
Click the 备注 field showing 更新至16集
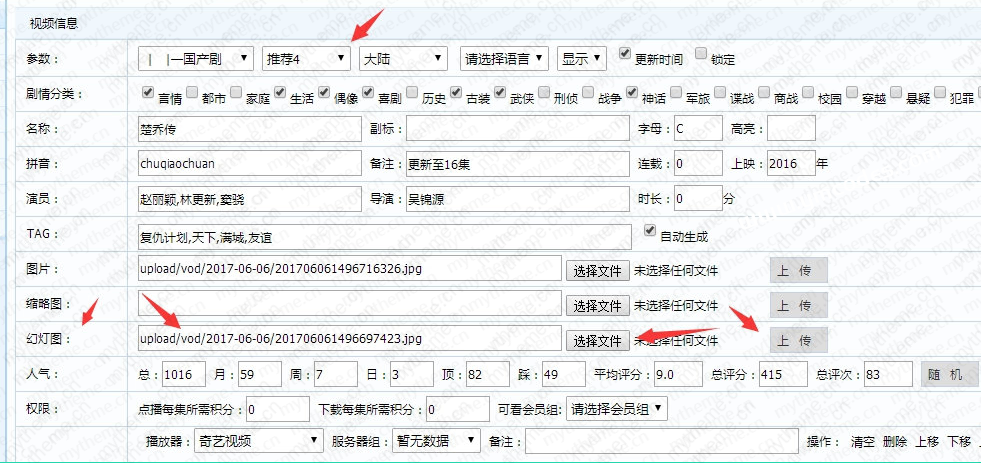pos(517,164)
